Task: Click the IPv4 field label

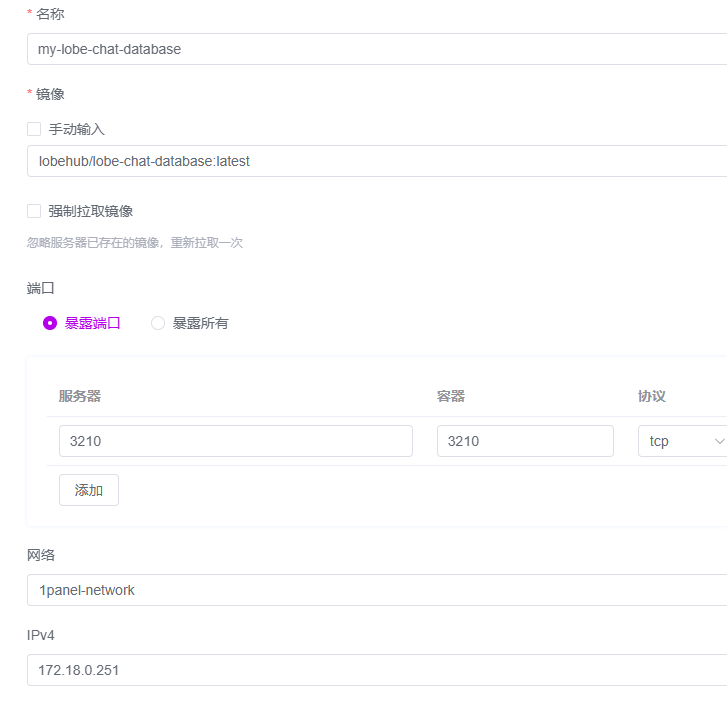Action: click(x=40, y=635)
